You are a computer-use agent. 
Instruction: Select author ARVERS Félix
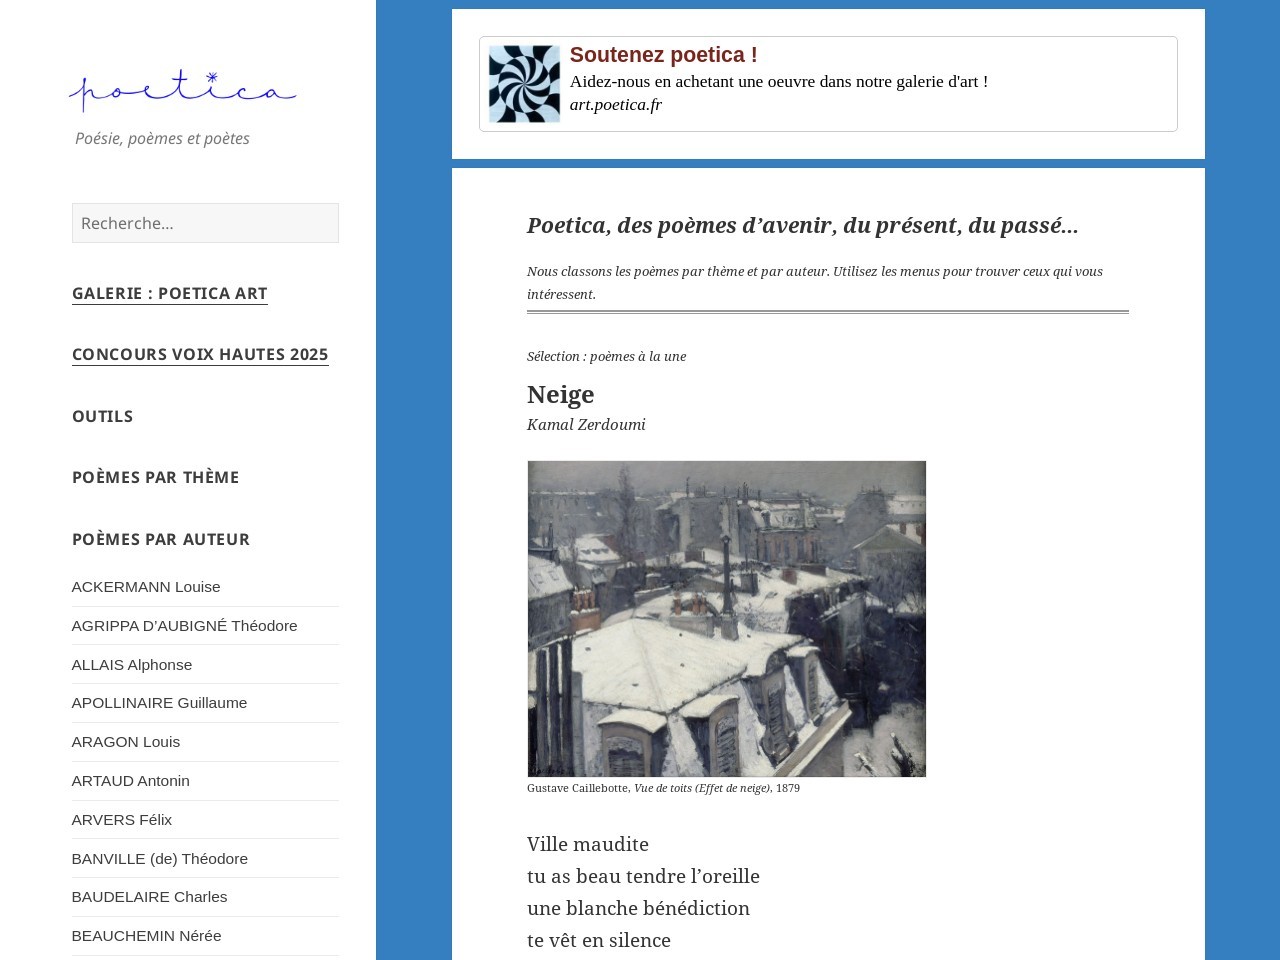pos(121,820)
